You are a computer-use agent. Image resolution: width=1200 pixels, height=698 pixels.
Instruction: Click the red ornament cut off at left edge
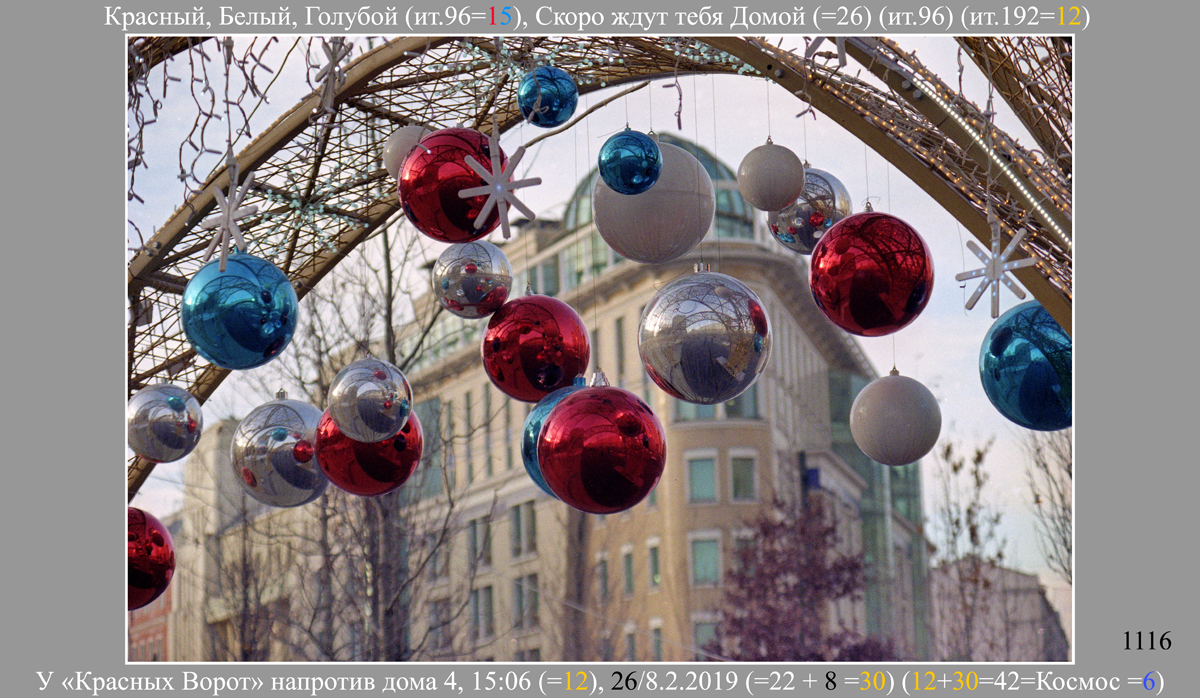click(148, 558)
